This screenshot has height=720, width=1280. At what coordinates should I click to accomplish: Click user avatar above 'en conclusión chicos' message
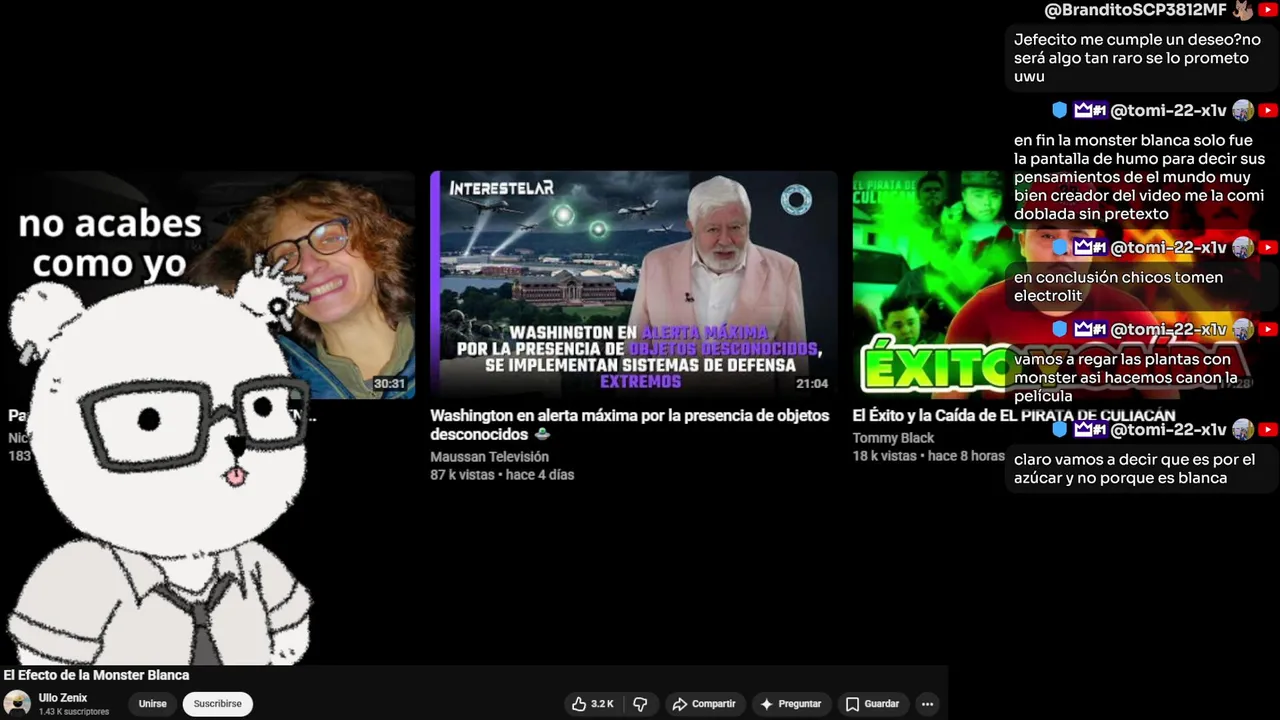[1243, 247]
